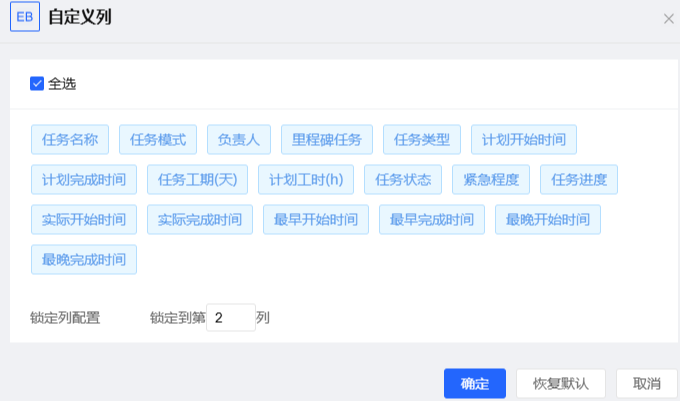Toggle the 里程碑任务 column tag
This screenshot has width=680, height=401.
tap(327, 140)
